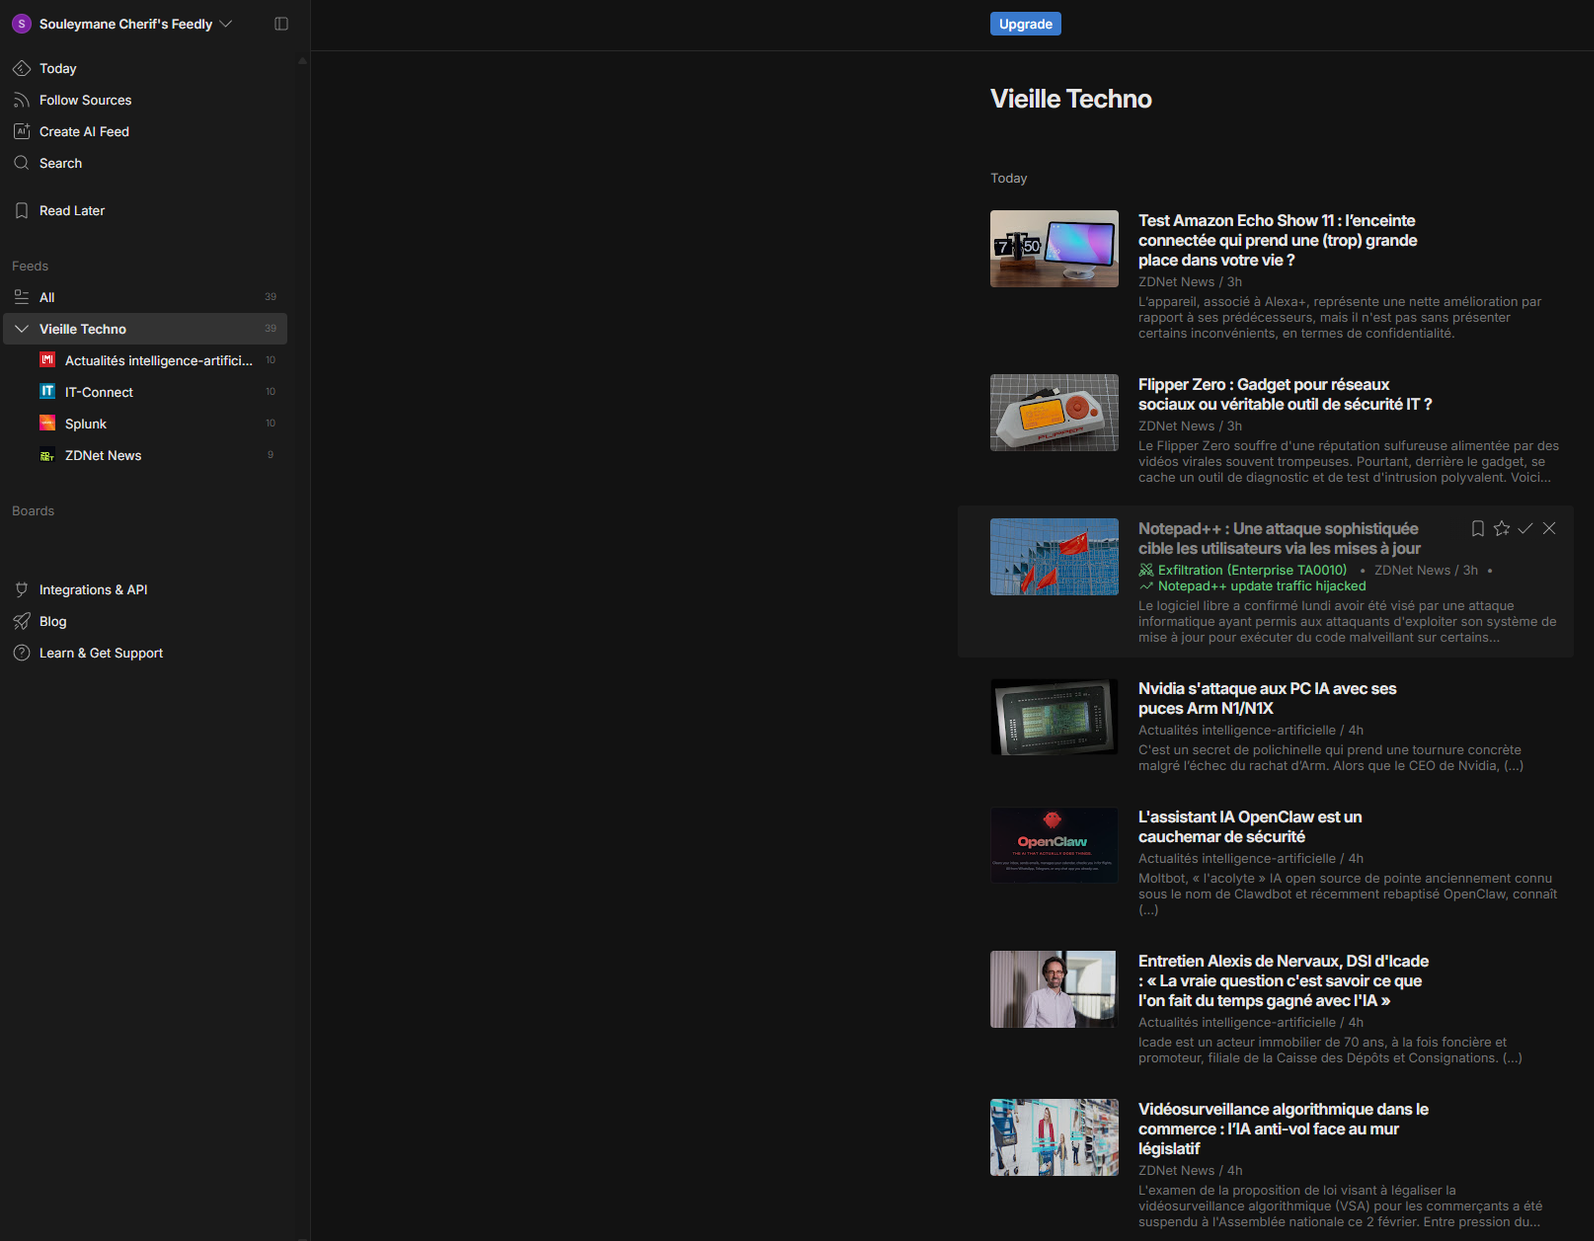Click the summary starting "L'examen de la proposition"
Image resolution: width=1594 pixels, height=1241 pixels.
point(1340,1205)
